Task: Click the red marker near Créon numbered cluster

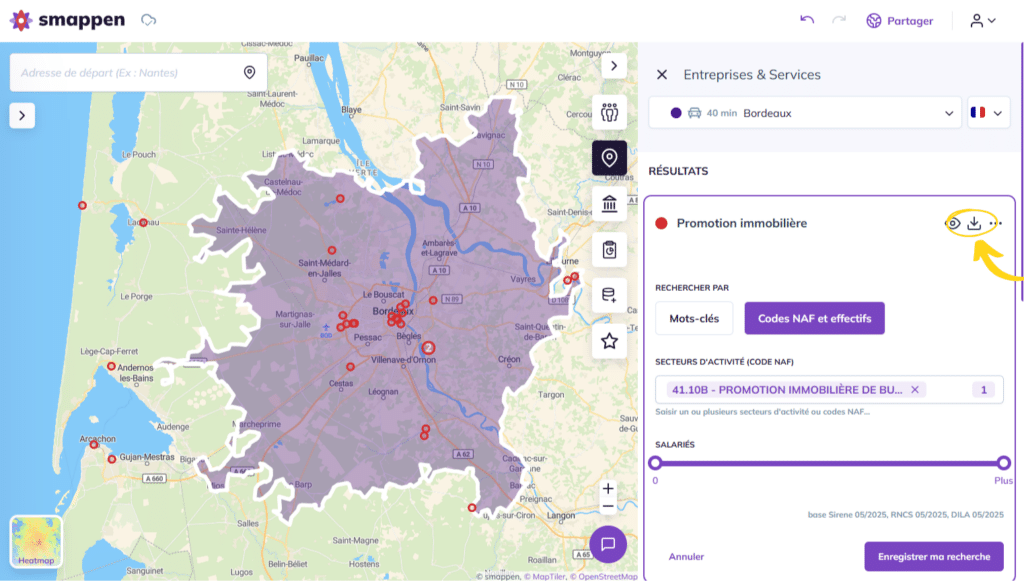Action: click(428, 348)
